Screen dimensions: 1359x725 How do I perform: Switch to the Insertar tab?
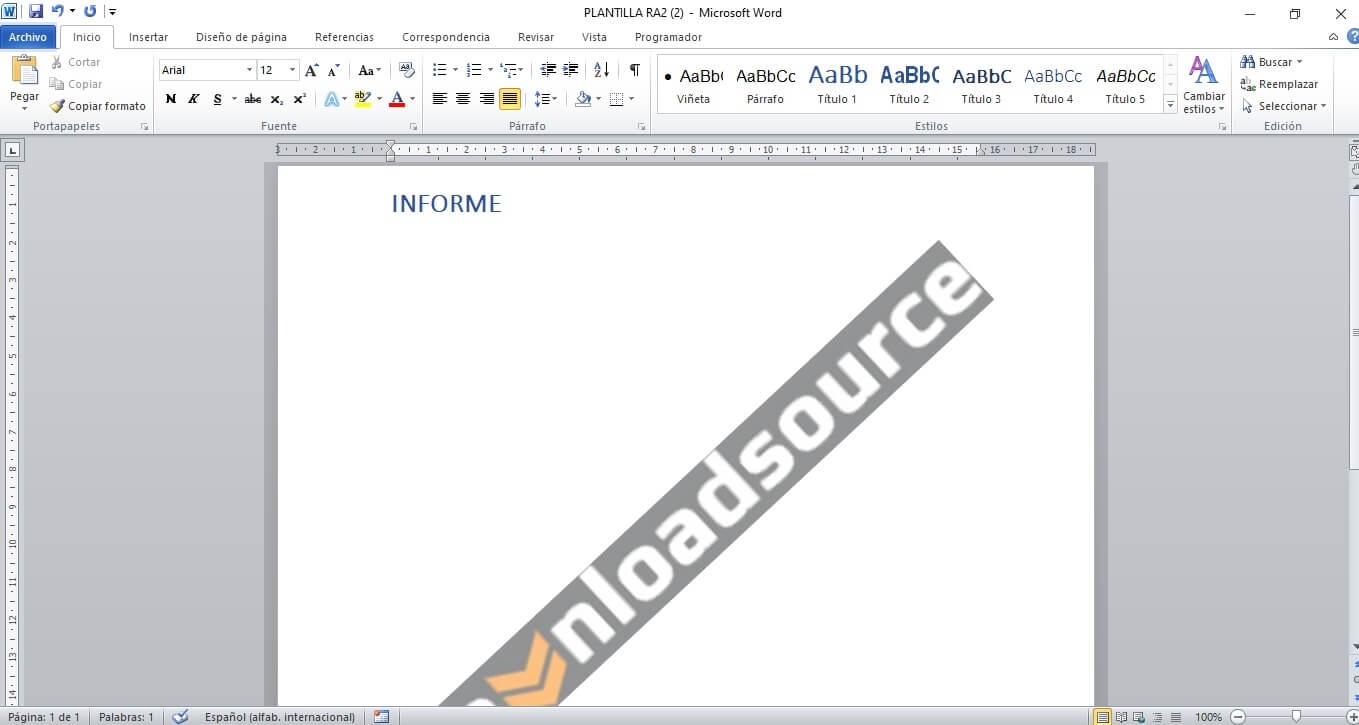click(148, 37)
